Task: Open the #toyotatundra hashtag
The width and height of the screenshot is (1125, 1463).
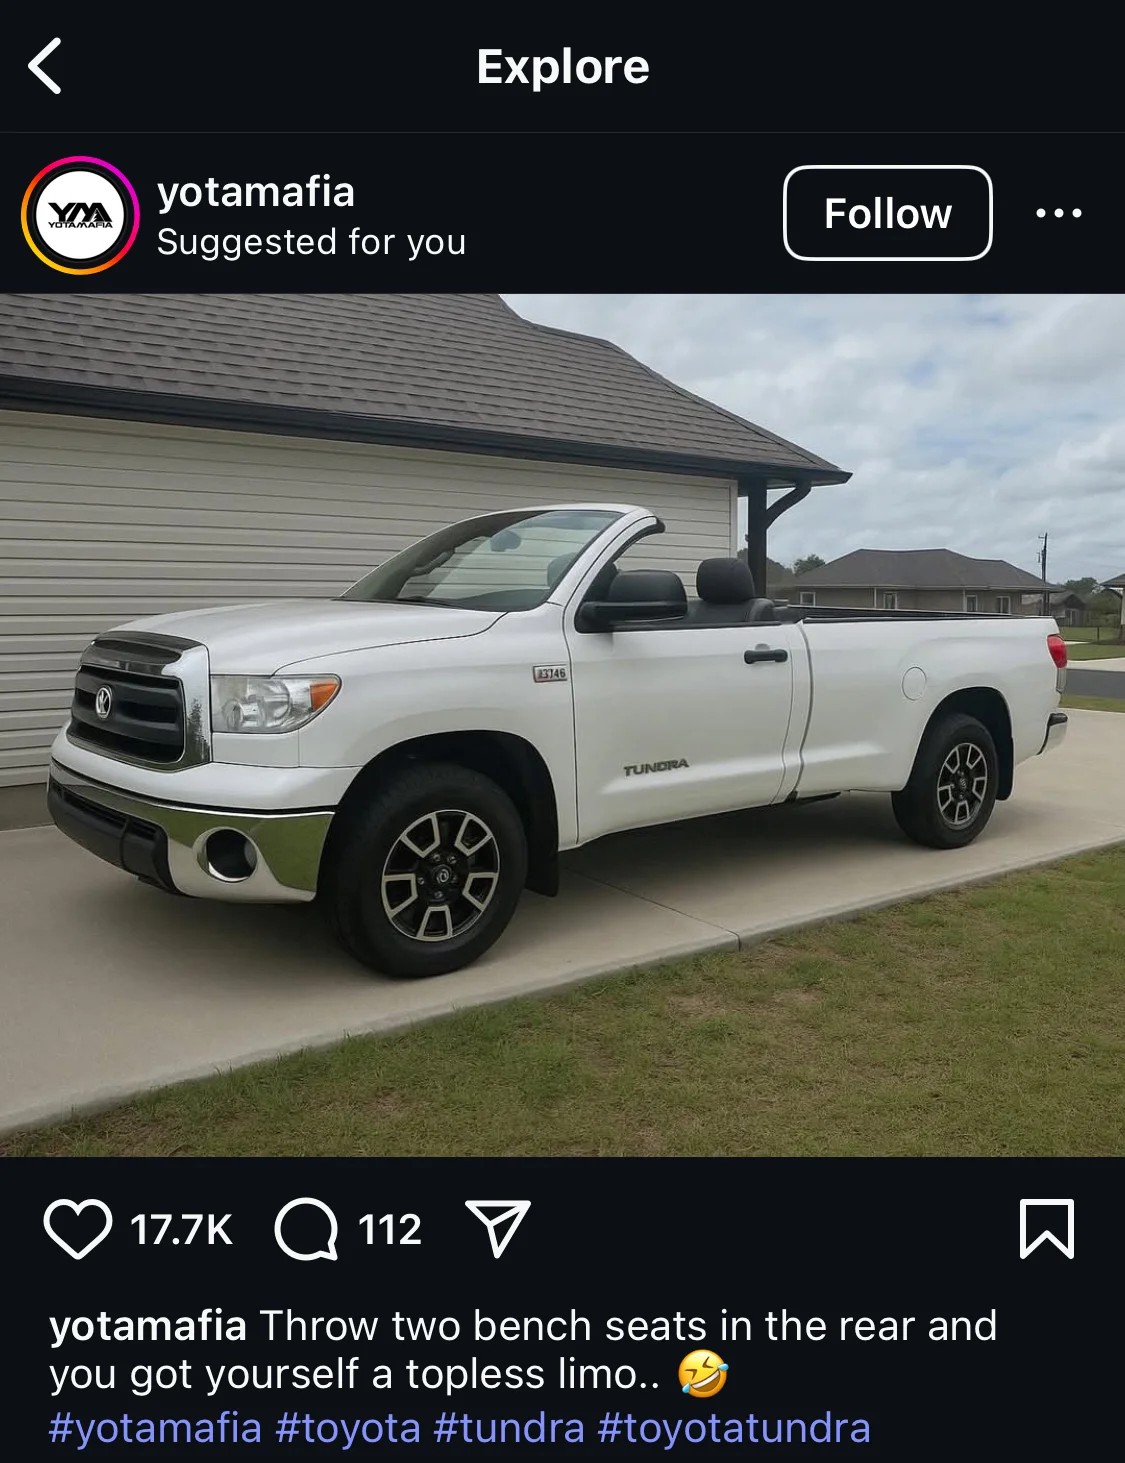Action: pyautogui.click(x=734, y=1427)
